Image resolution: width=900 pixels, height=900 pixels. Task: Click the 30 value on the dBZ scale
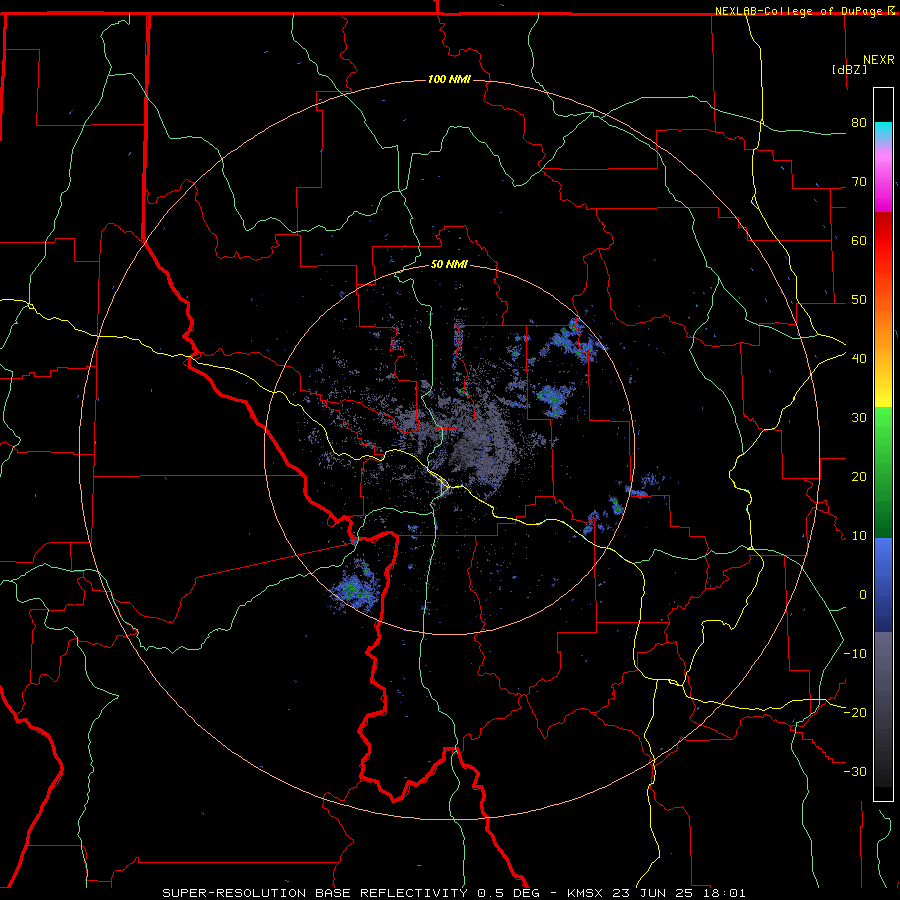coord(859,418)
